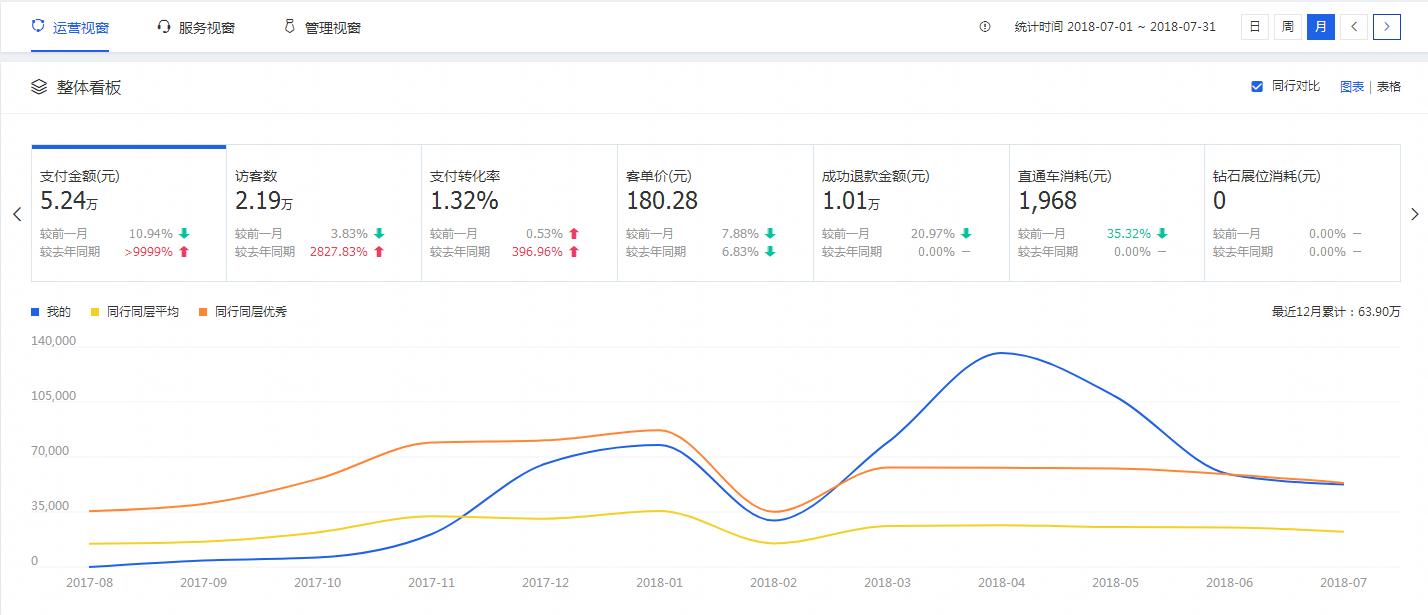The height and width of the screenshot is (615, 1428).
Task: Go to previous period with left chevron
Action: click(1354, 27)
